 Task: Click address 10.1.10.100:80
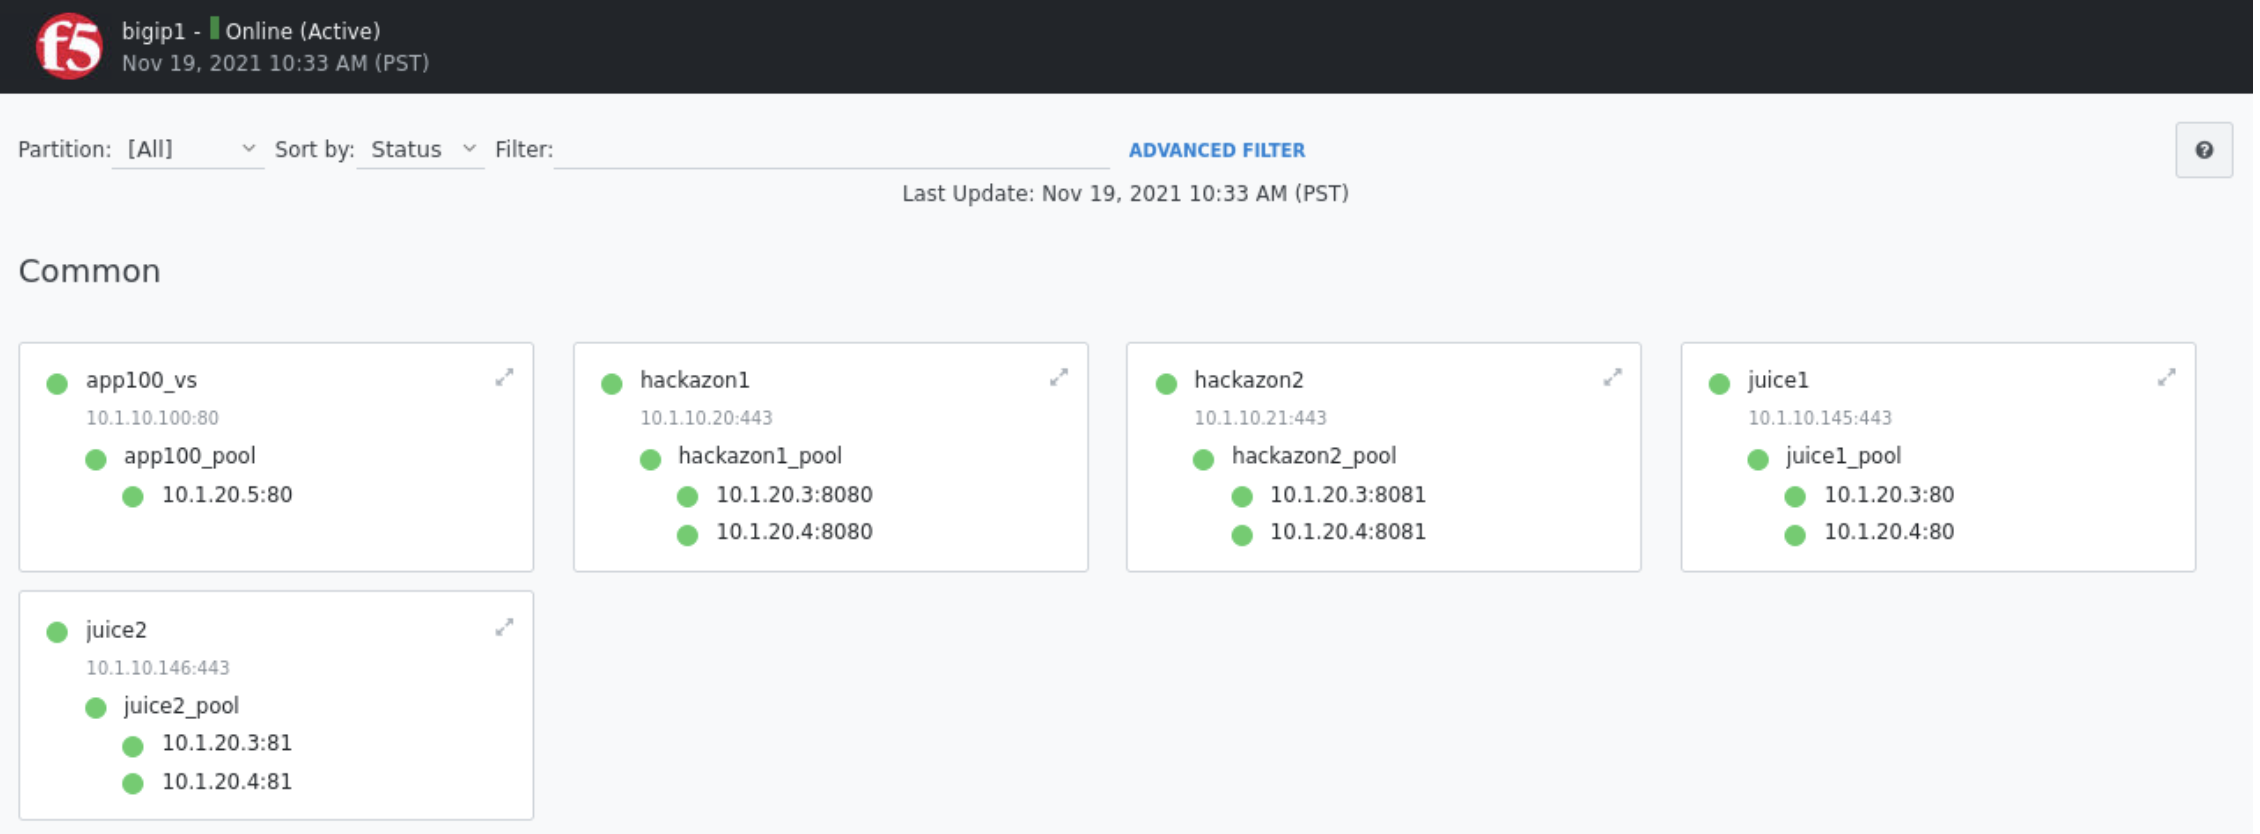coord(152,418)
